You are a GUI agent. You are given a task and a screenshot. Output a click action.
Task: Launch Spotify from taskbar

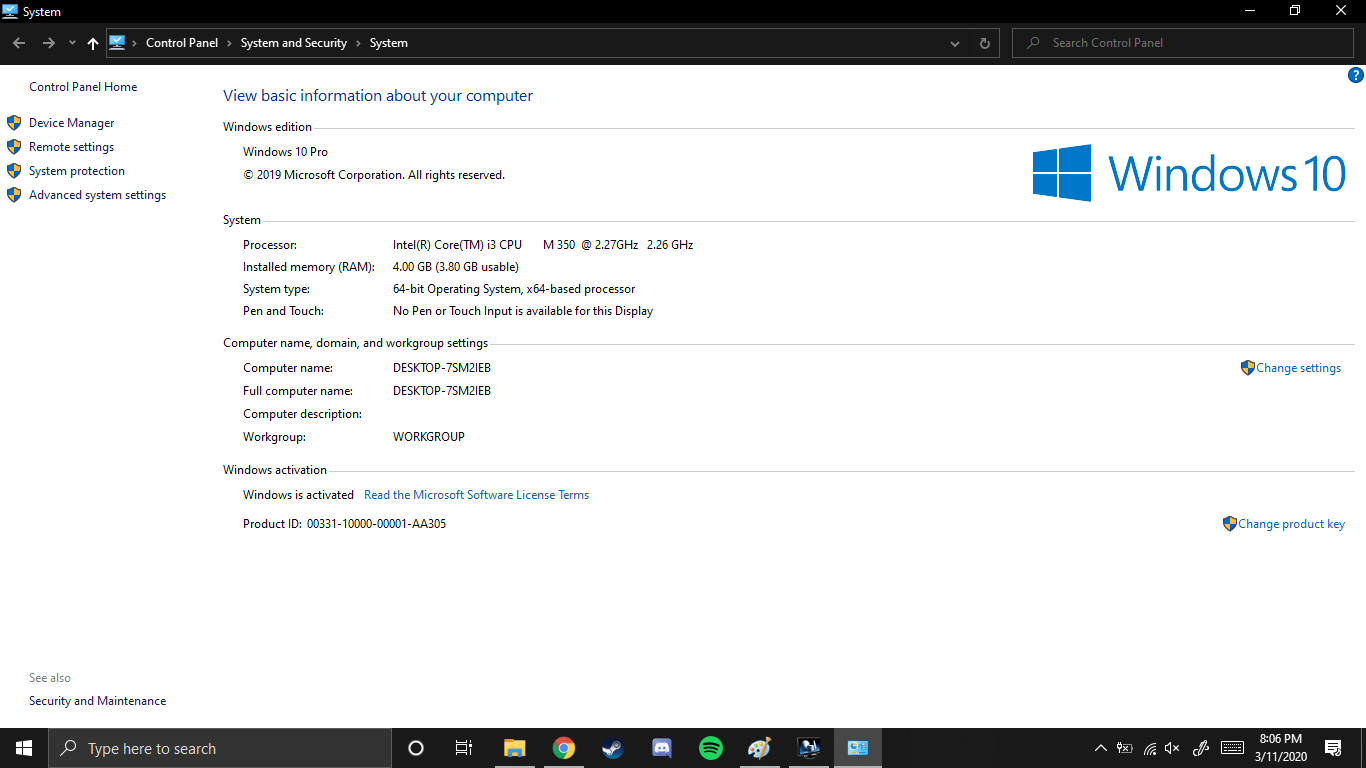pyautogui.click(x=711, y=748)
